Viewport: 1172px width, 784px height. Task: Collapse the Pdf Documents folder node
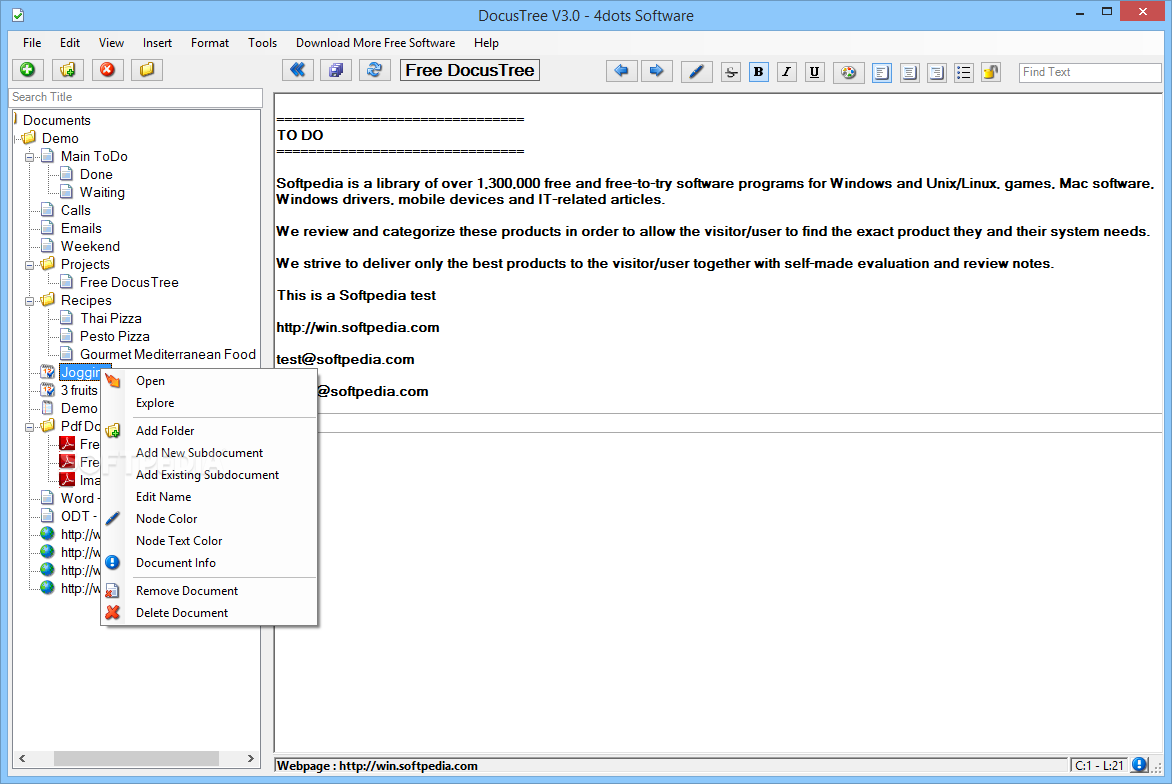[30, 427]
